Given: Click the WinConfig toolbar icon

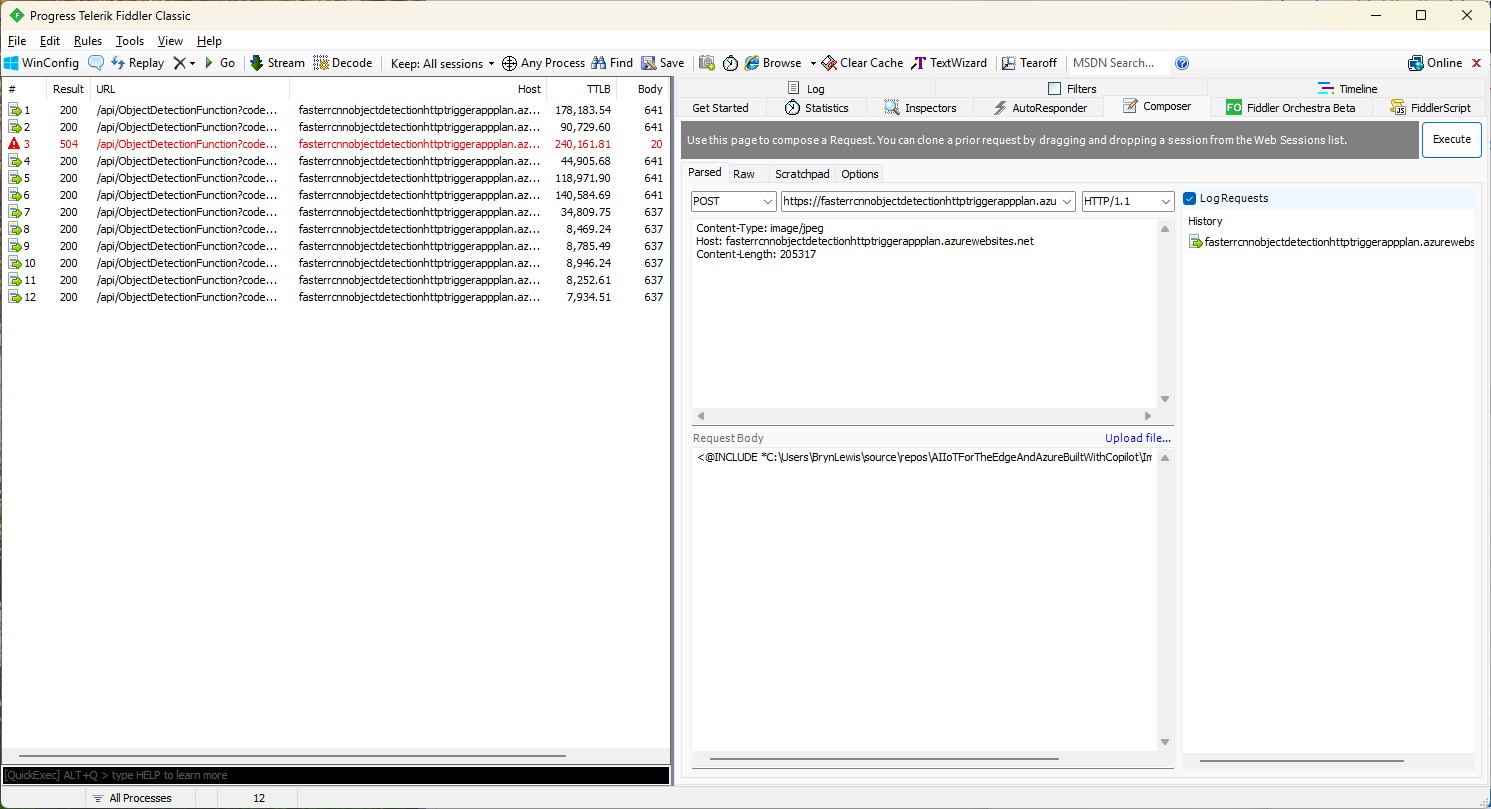Looking at the screenshot, I should pos(12,63).
